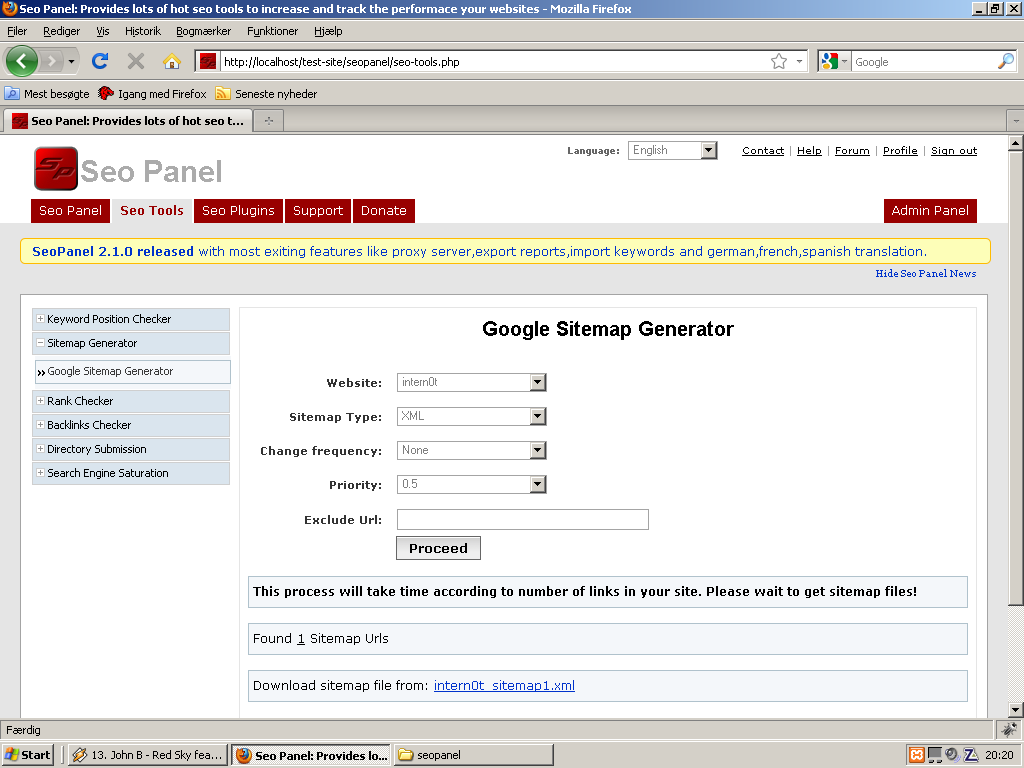The image size is (1024, 768).
Task: Switch to the Seo Tools tab
Action: 152,210
